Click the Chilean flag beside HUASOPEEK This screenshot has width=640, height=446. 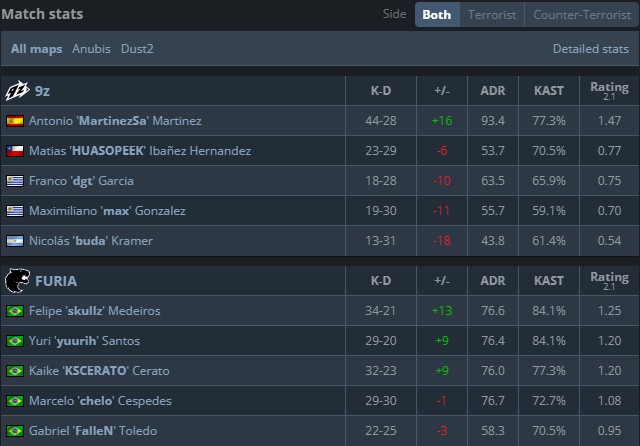click(x=15, y=151)
